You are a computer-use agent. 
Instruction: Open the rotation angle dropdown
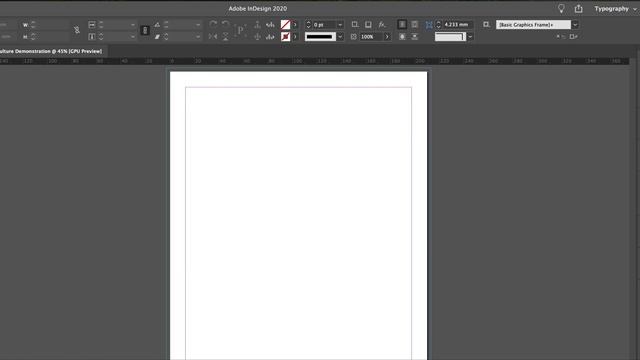pos(198,25)
